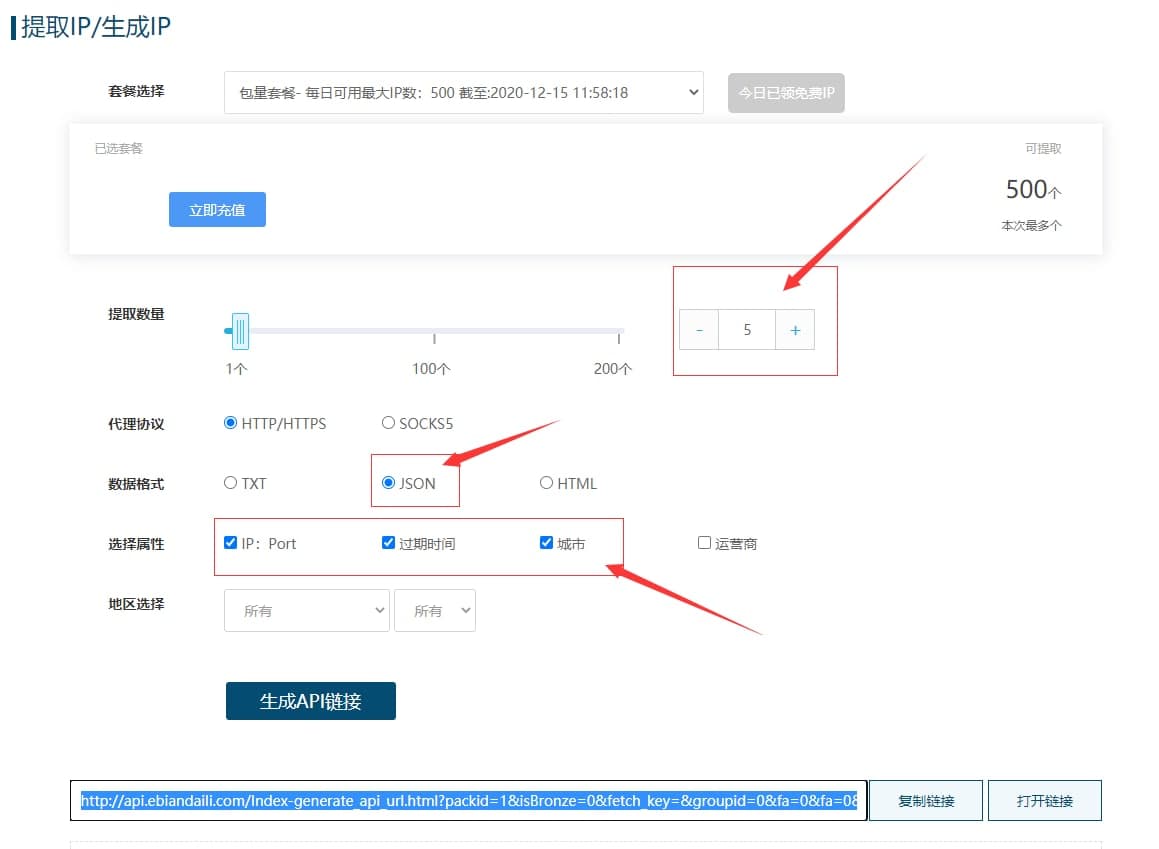Choose HTML data format
The height and width of the screenshot is (849, 1159).
click(546, 483)
